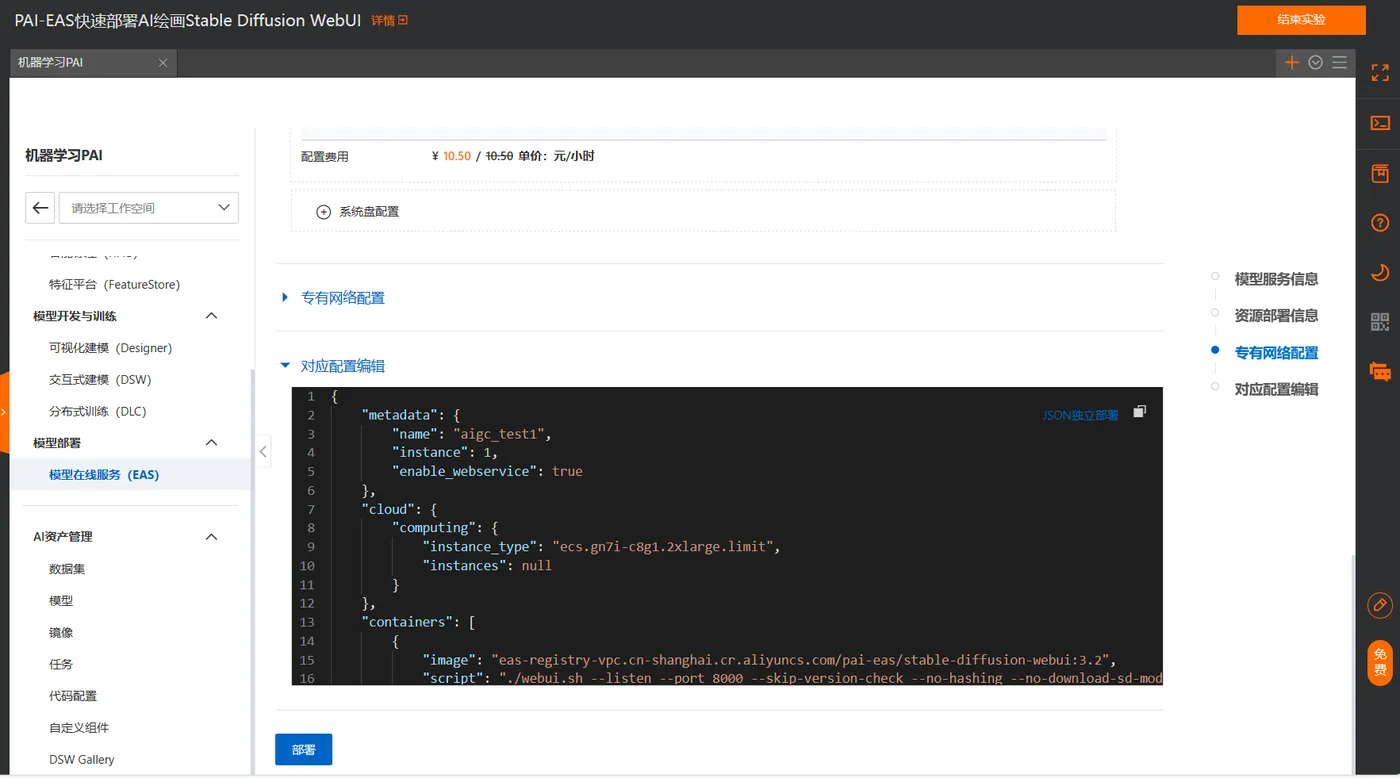Click the back arrow beside workspace selector
1400x778 pixels.
click(x=40, y=208)
